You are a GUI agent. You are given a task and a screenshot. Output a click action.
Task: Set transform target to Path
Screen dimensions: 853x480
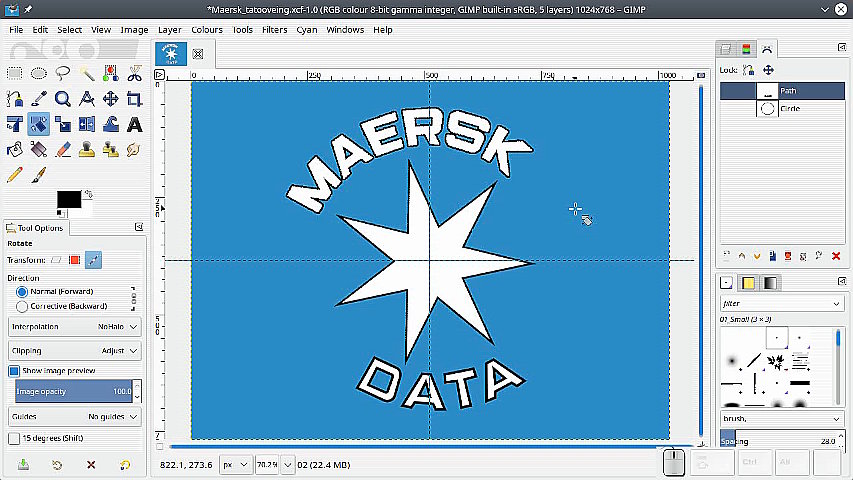(x=93, y=260)
